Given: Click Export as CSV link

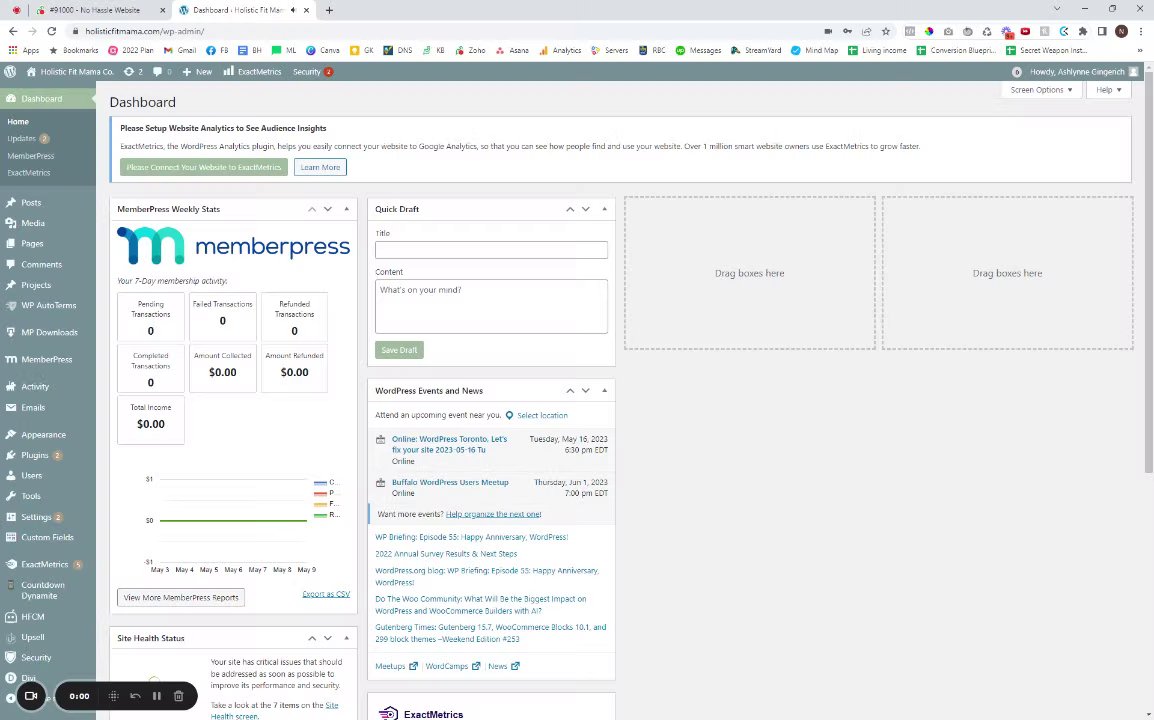Looking at the screenshot, I should click(326, 594).
